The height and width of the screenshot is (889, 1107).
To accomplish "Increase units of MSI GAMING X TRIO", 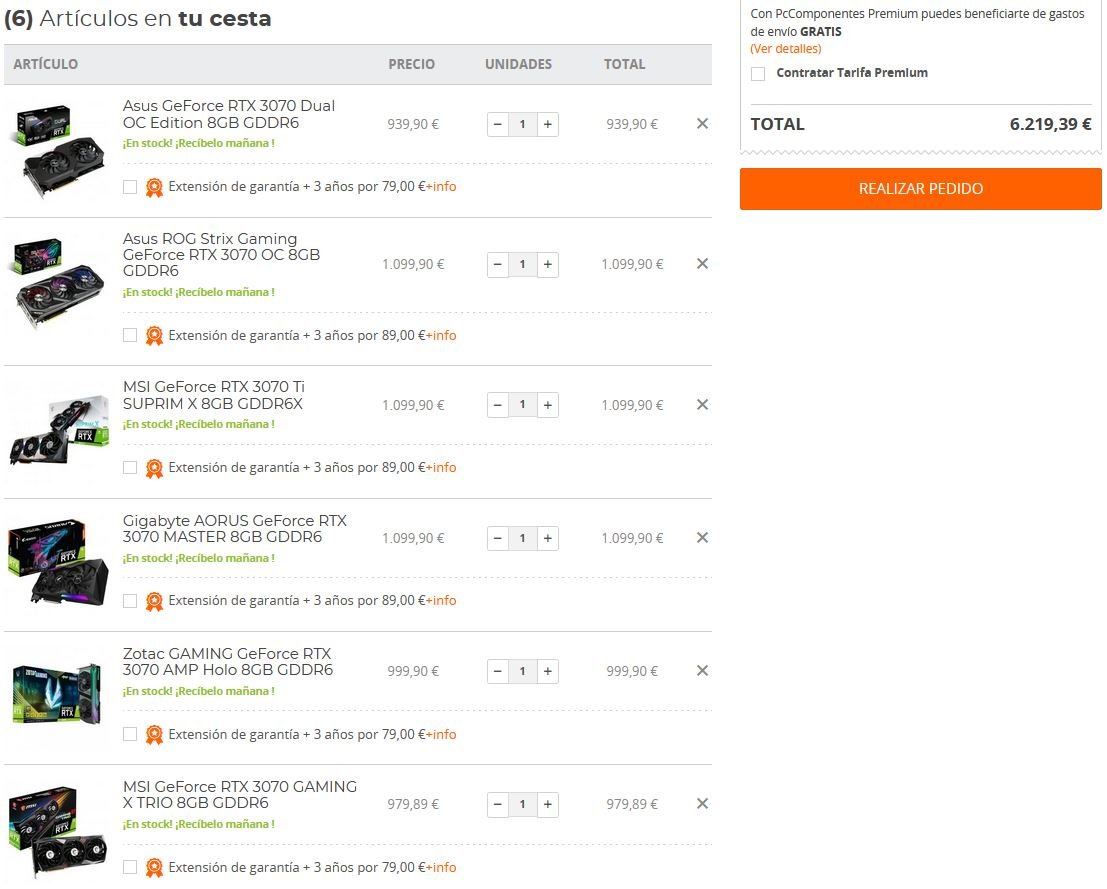I will point(548,804).
